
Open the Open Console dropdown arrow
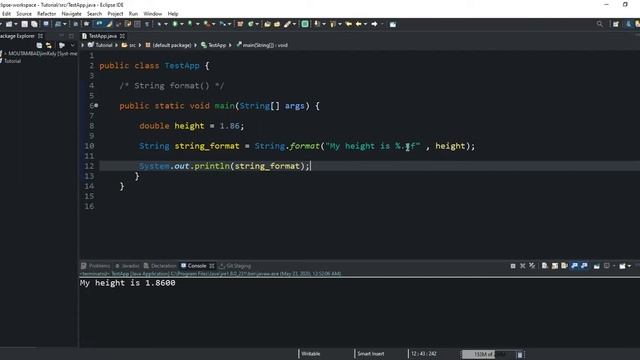(x=629, y=266)
